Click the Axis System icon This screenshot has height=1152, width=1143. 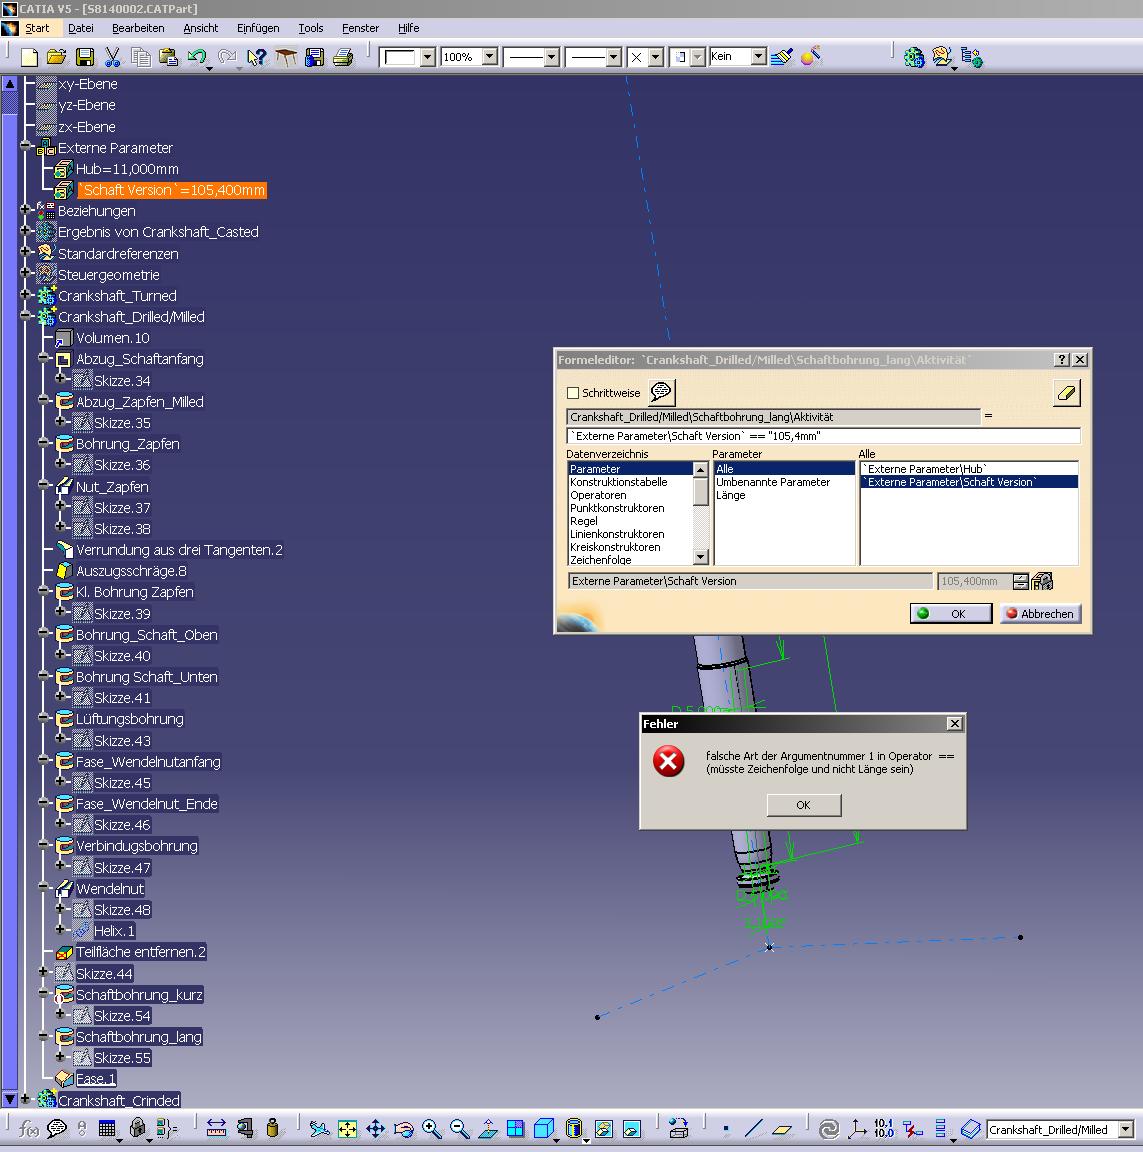(x=857, y=1128)
